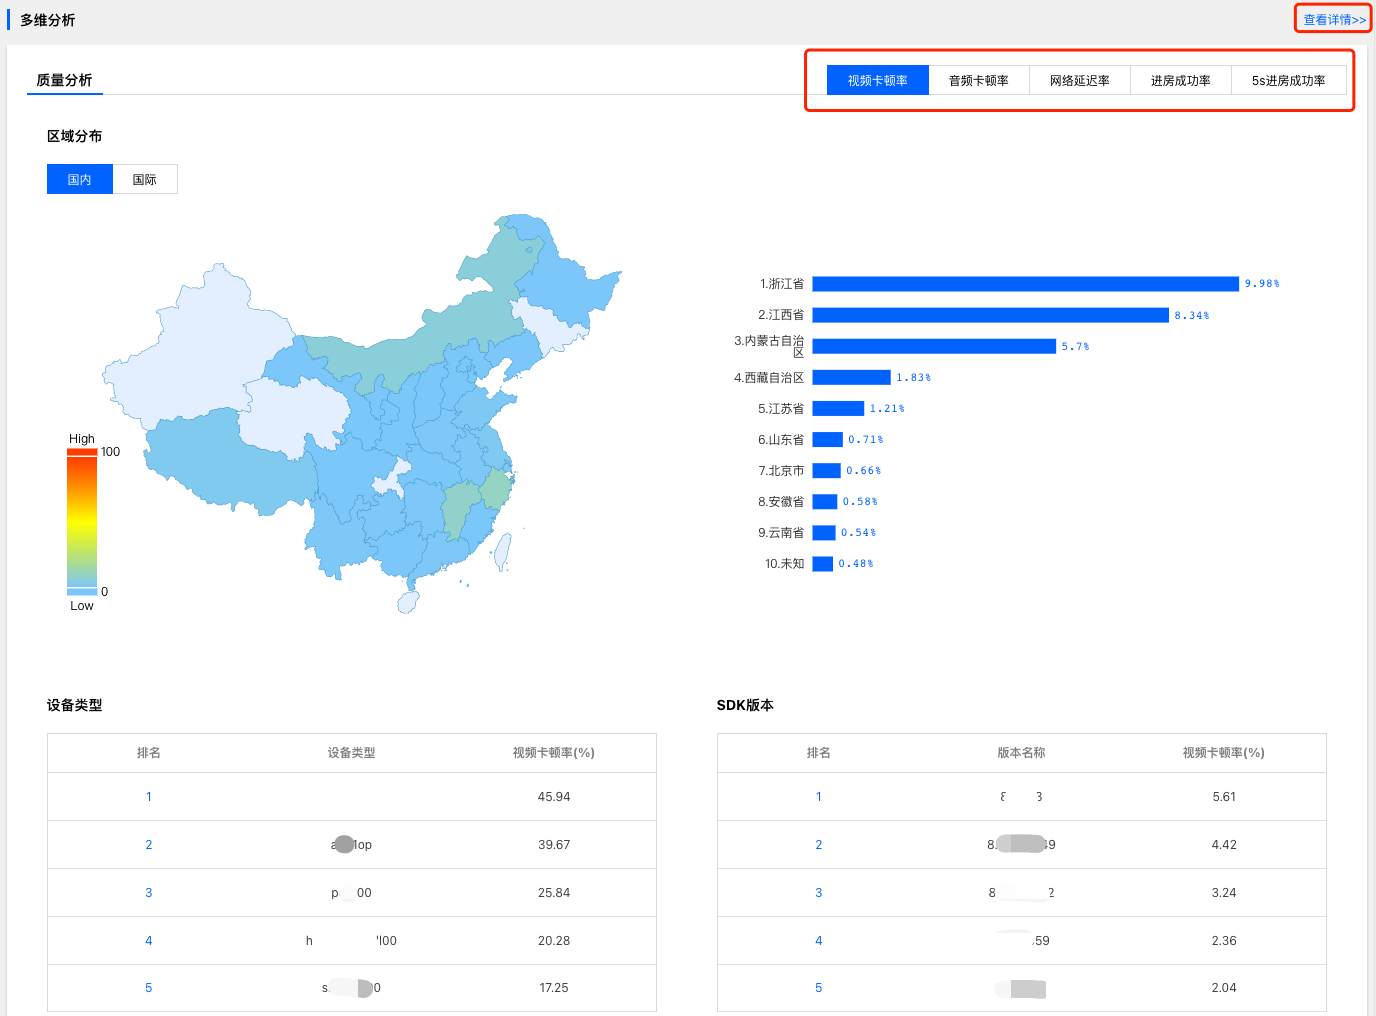Click Taiwan island on the China map
This screenshot has width=1376, height=1016.
pyautogui.click(x=502, y=551)
